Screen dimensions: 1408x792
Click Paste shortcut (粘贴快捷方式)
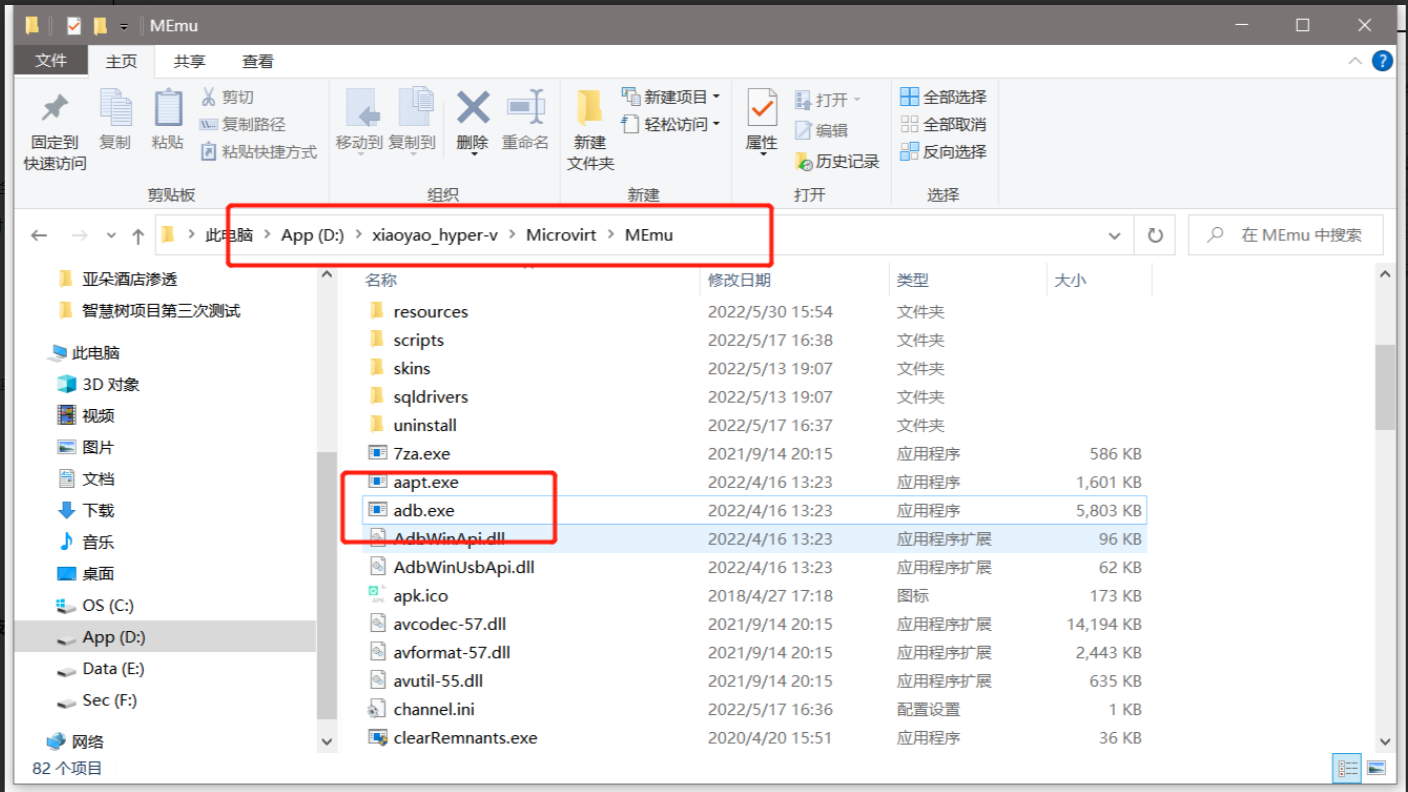pyautogui.click(x=258, y=152)
